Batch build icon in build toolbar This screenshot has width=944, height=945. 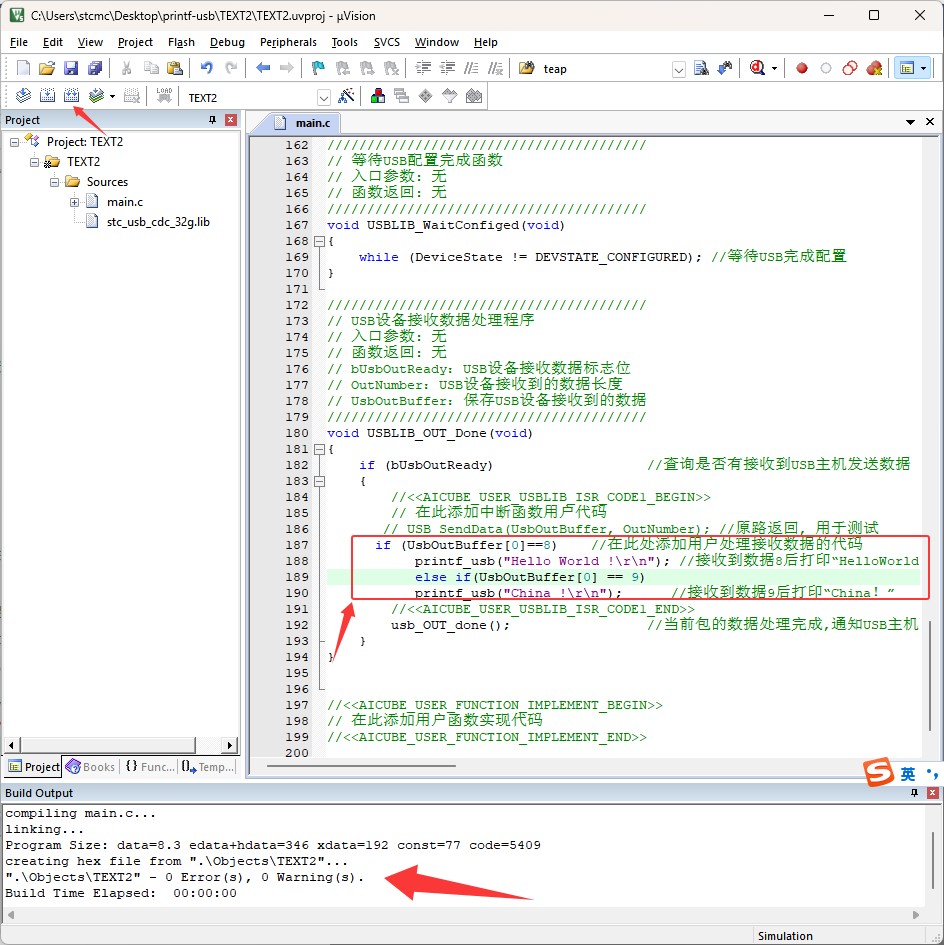tap(96, 96)
